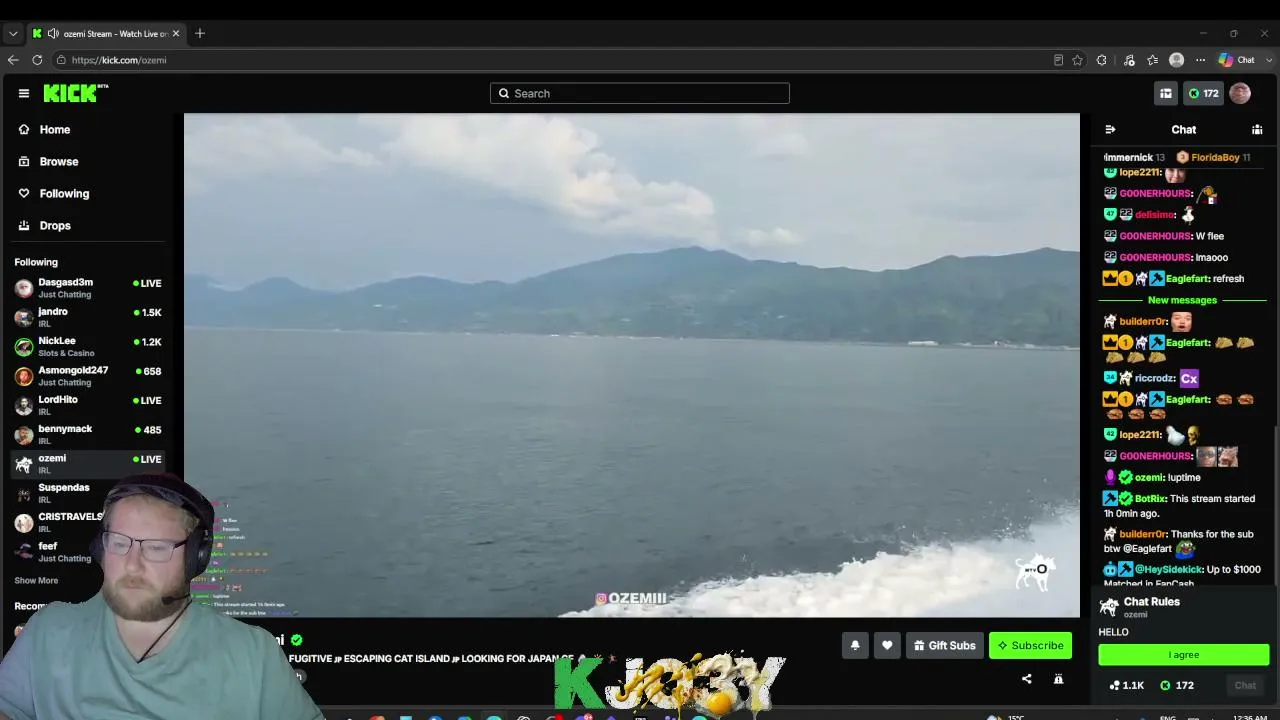Open jandro's channel from Following

pos(88,317)
